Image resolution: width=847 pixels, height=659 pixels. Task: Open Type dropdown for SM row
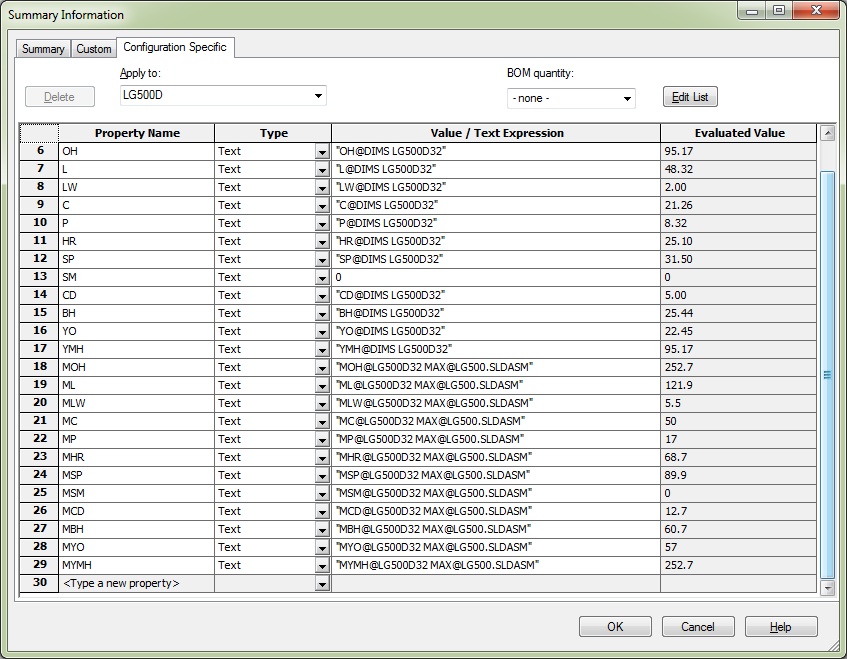(x=322, y=278)
